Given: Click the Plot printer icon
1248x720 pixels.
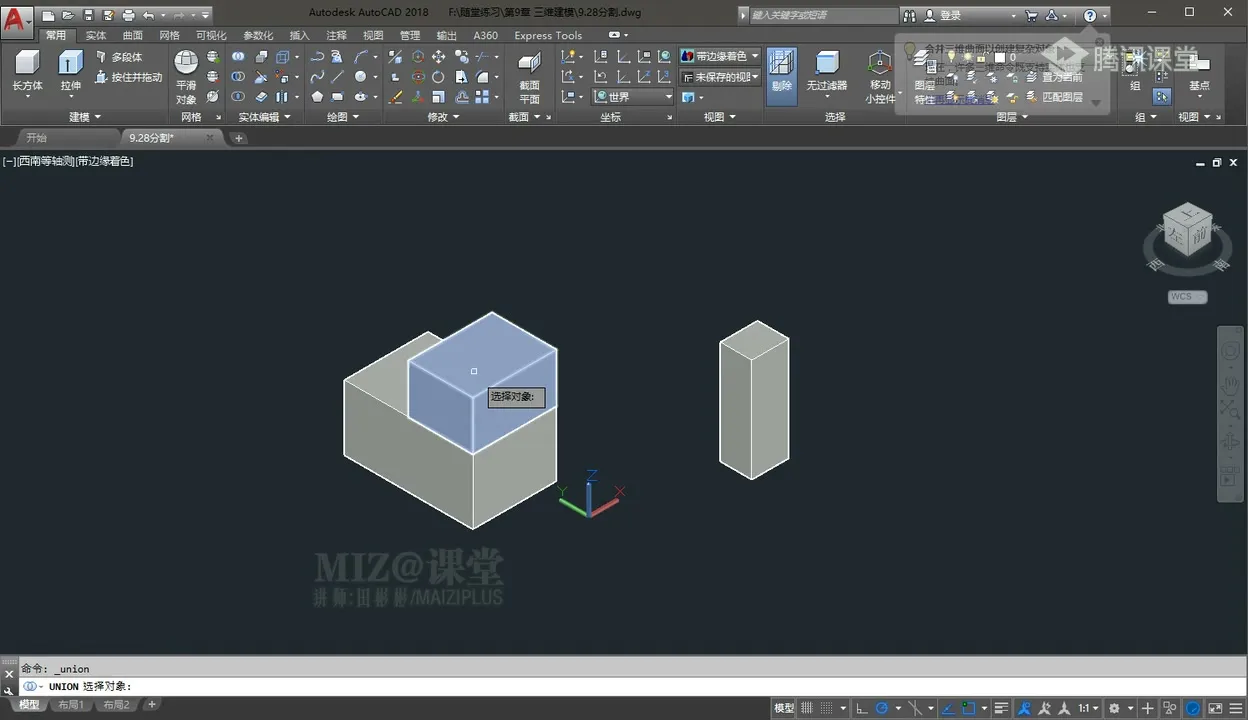Looking at the screenshot, I should pyautogui.click(x=128, y=16).
